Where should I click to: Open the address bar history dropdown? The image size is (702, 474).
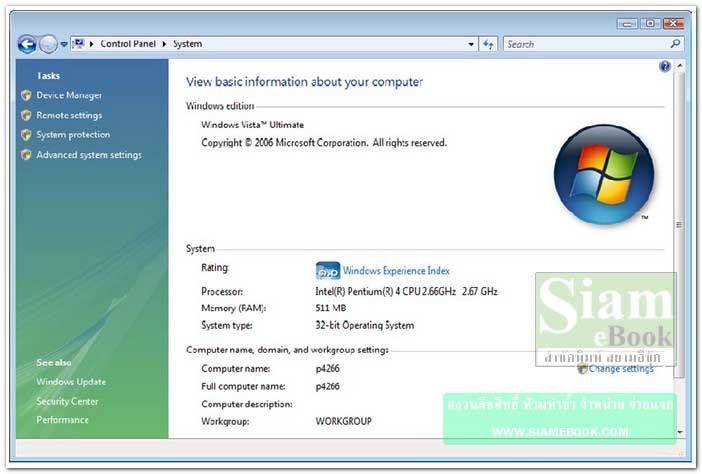471,44
